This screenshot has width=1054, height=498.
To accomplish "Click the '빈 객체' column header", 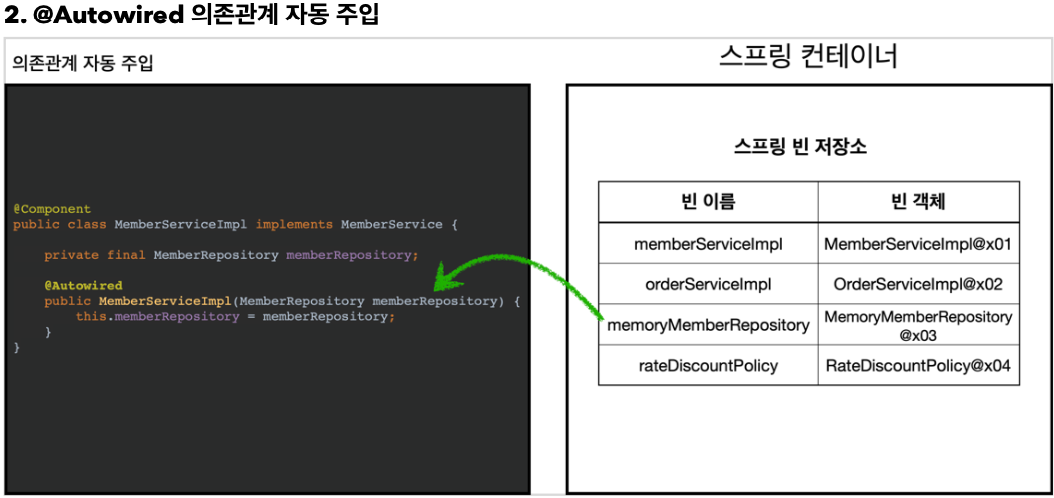I will pos(919,202).
